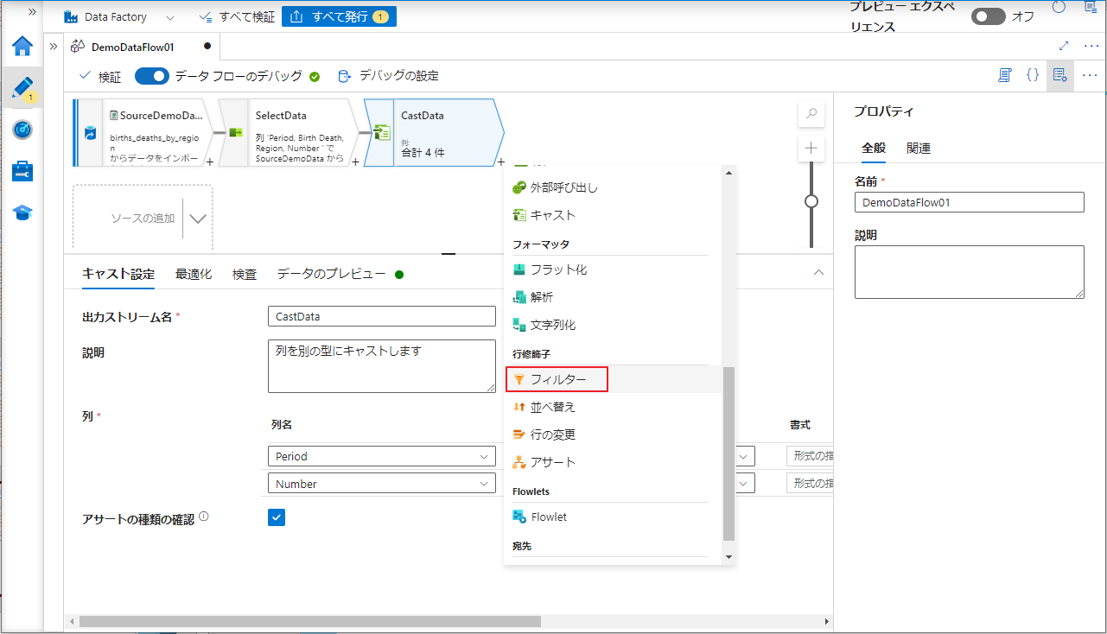Switch to キャスト設定 tab
This screenshot has width=1107, height=634.
[x=118, y=274]
